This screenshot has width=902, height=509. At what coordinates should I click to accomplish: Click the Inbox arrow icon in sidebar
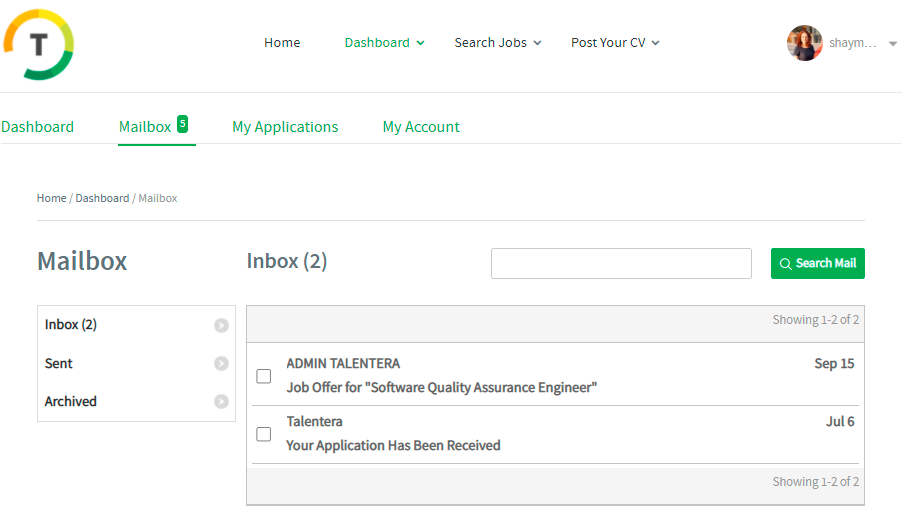pyautogui.click(x=221, y=325)
